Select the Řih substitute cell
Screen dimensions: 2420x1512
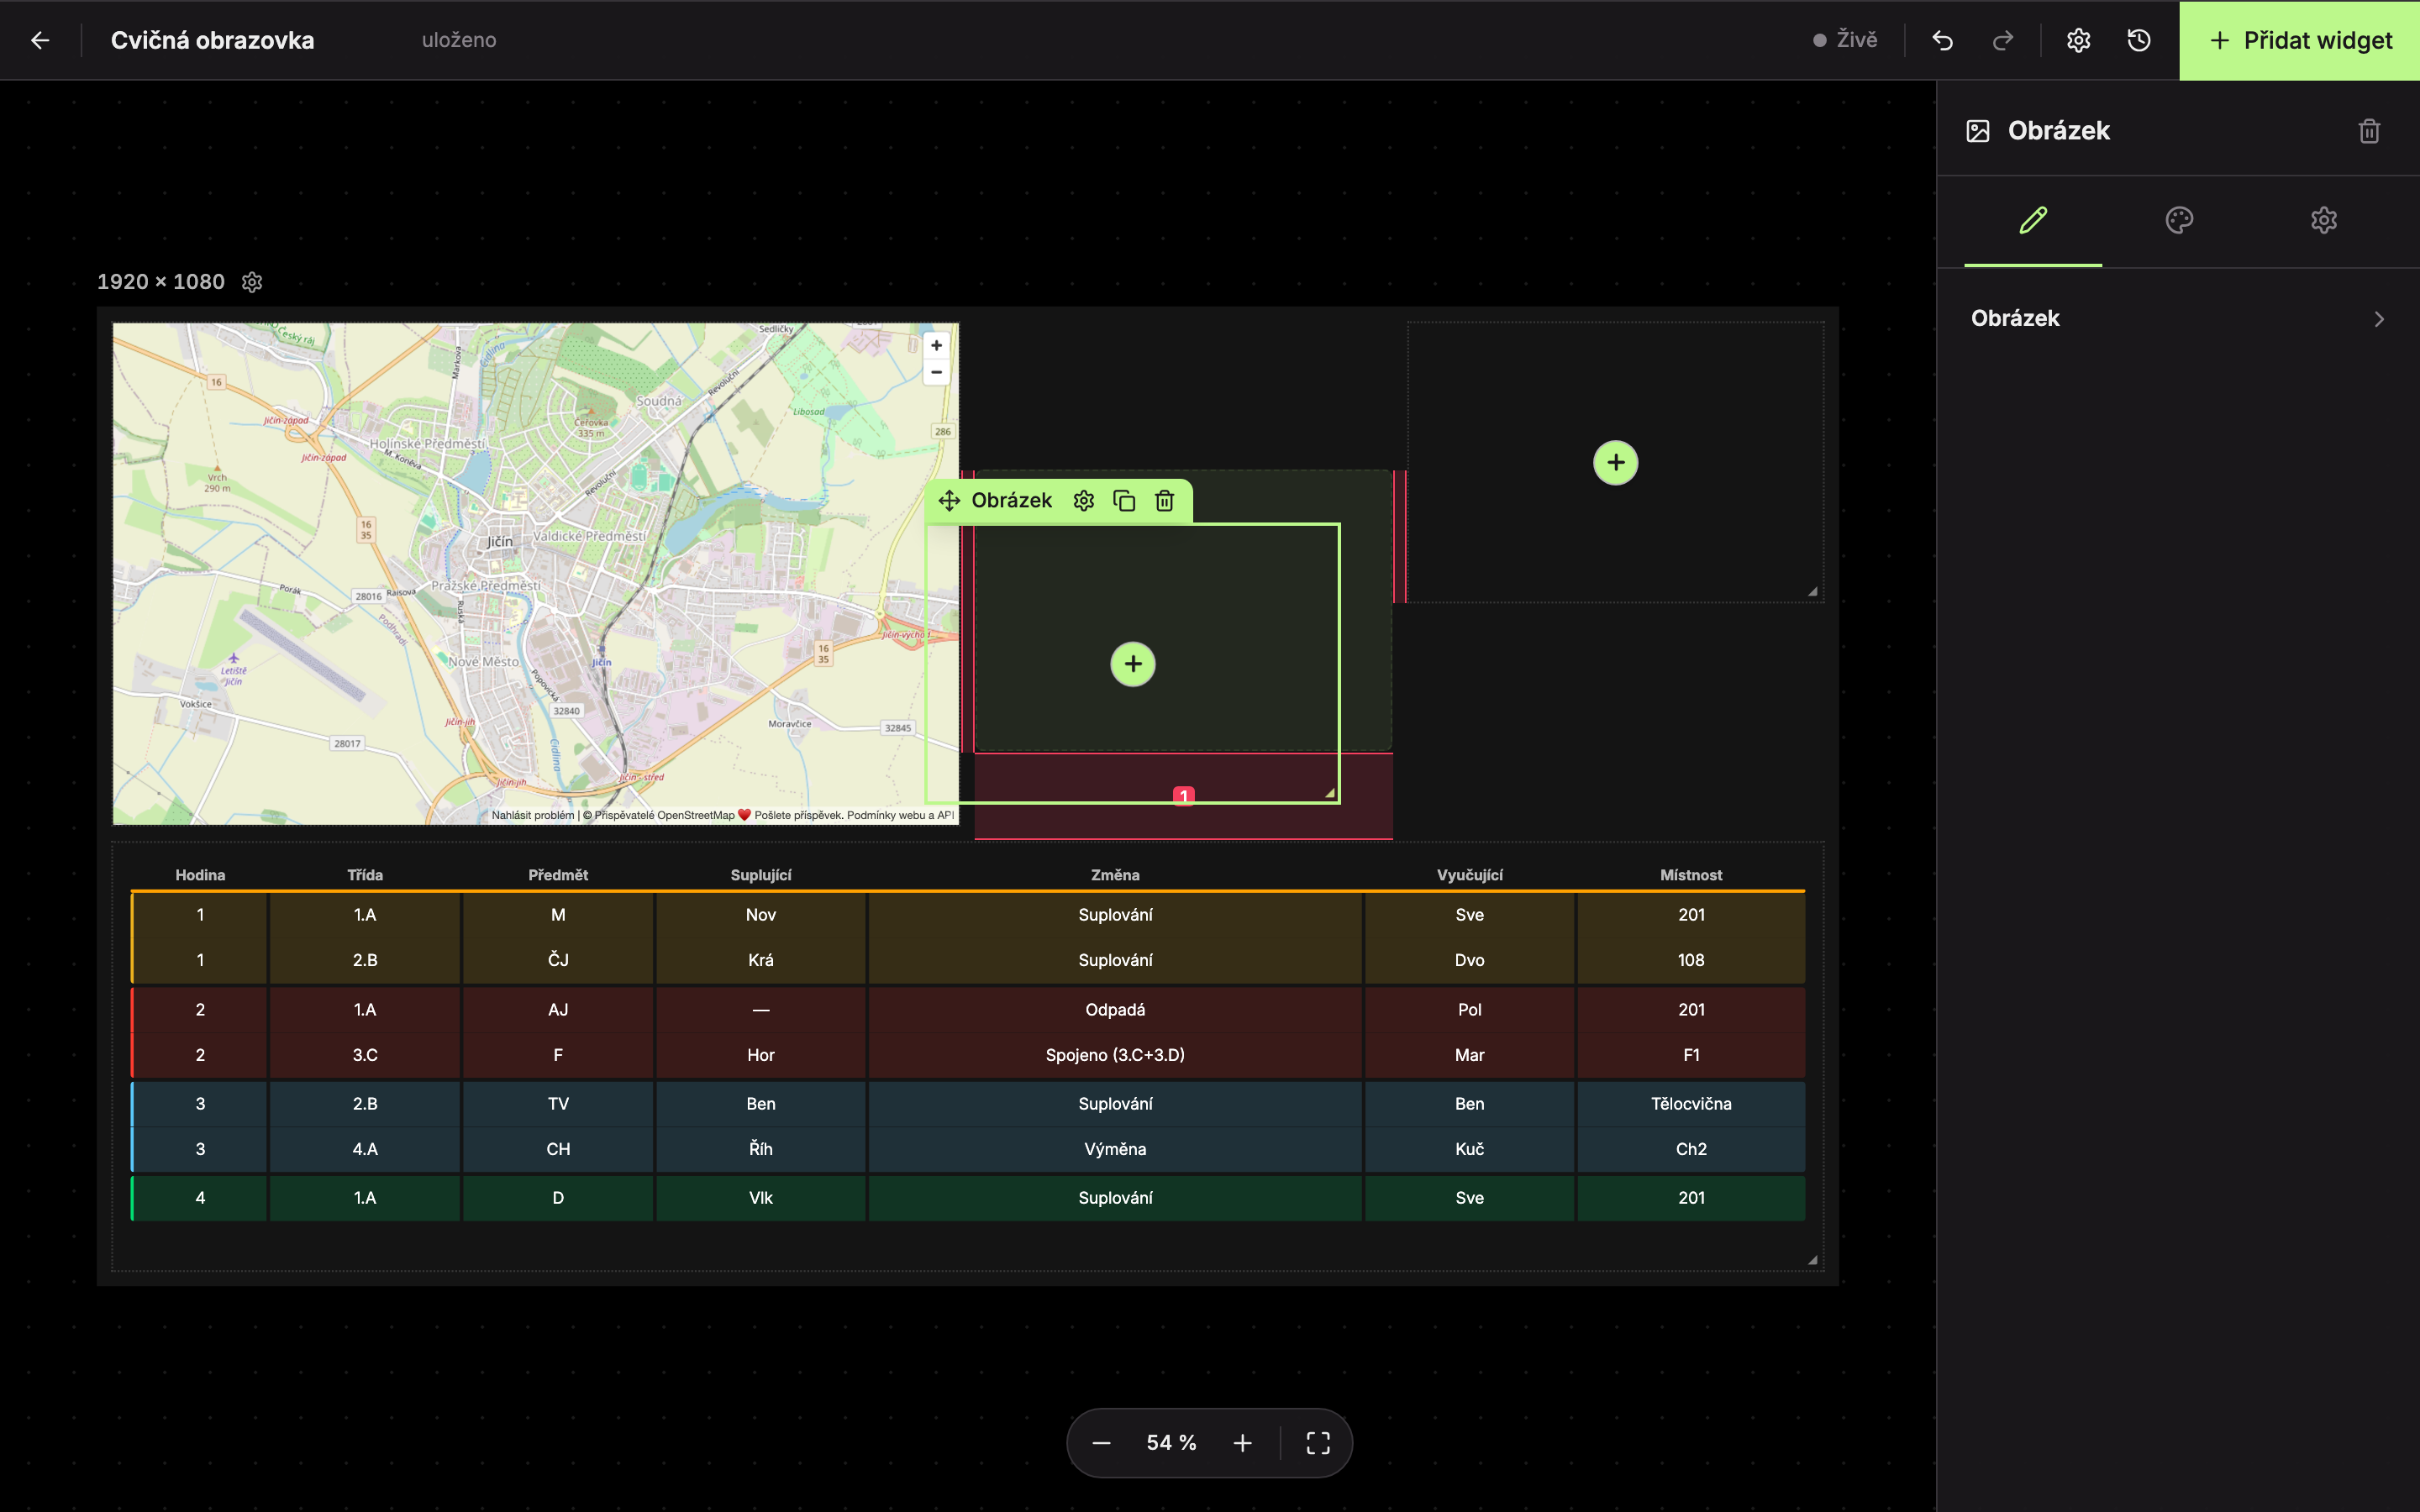pos(761,1149)
